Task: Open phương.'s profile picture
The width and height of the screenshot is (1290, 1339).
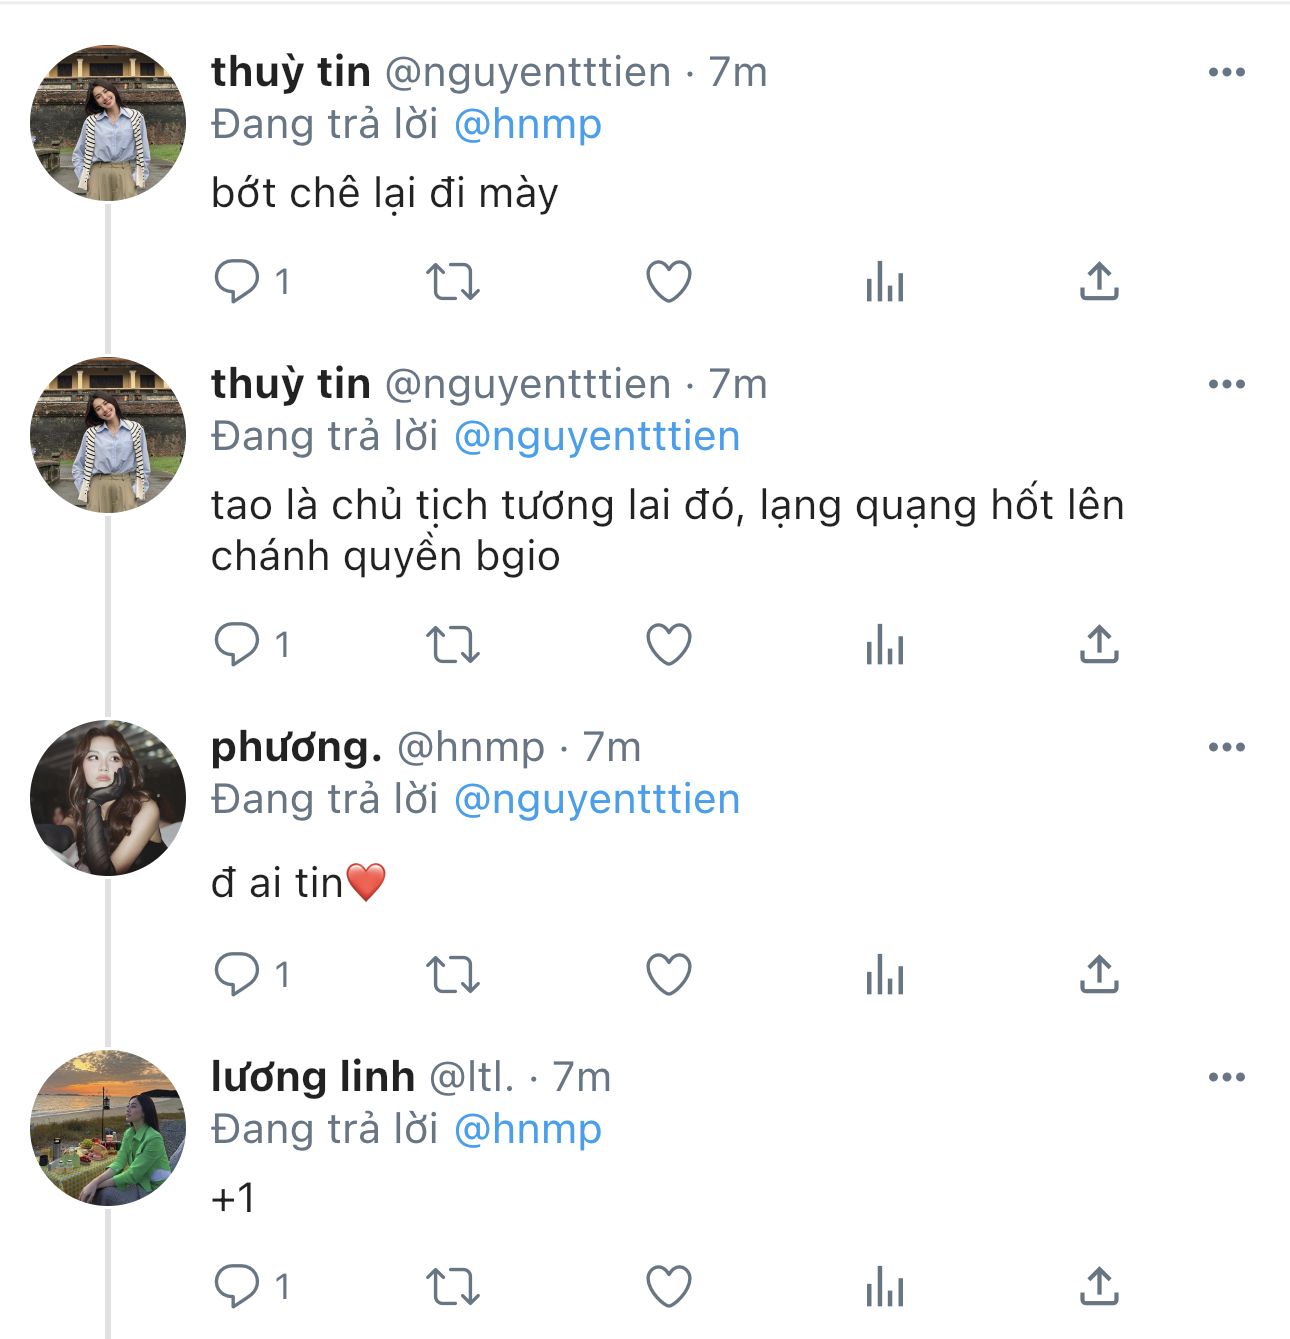Action: (x=108, y=797)
